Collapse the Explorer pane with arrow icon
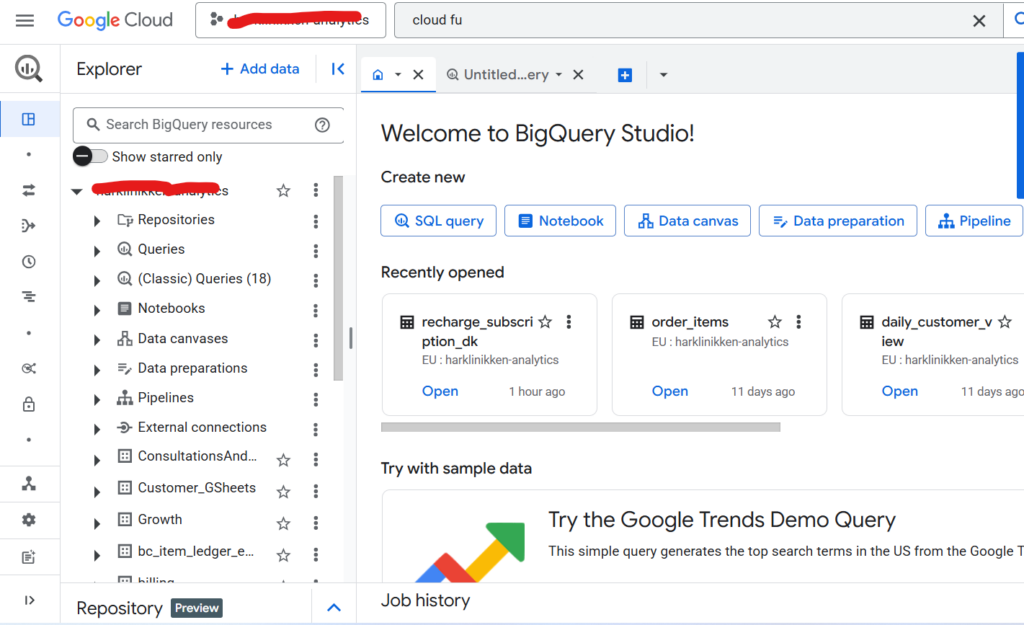The image size is (1024, 625). point(338,69)
